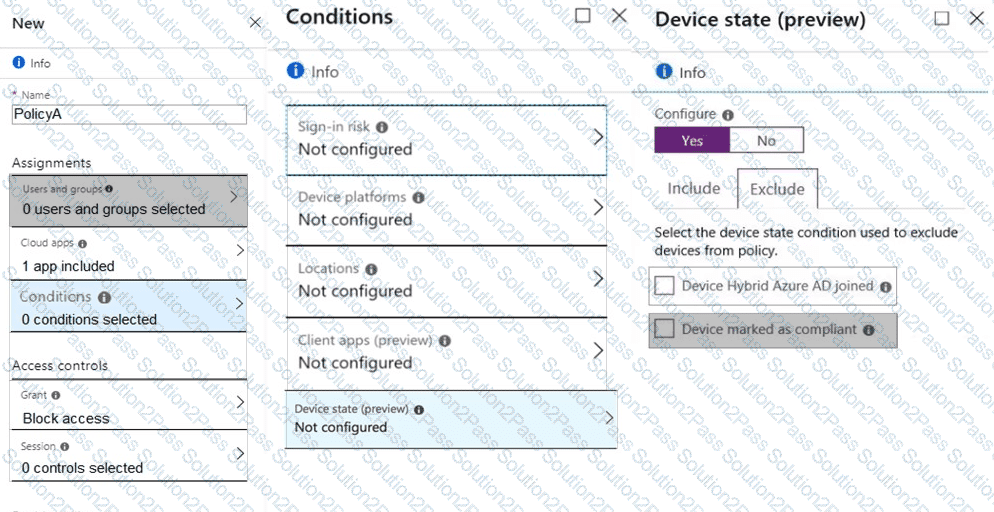Viewport: 994px width, 512px height.
Task: Click the policy Name input field
Action: (129, 114)
